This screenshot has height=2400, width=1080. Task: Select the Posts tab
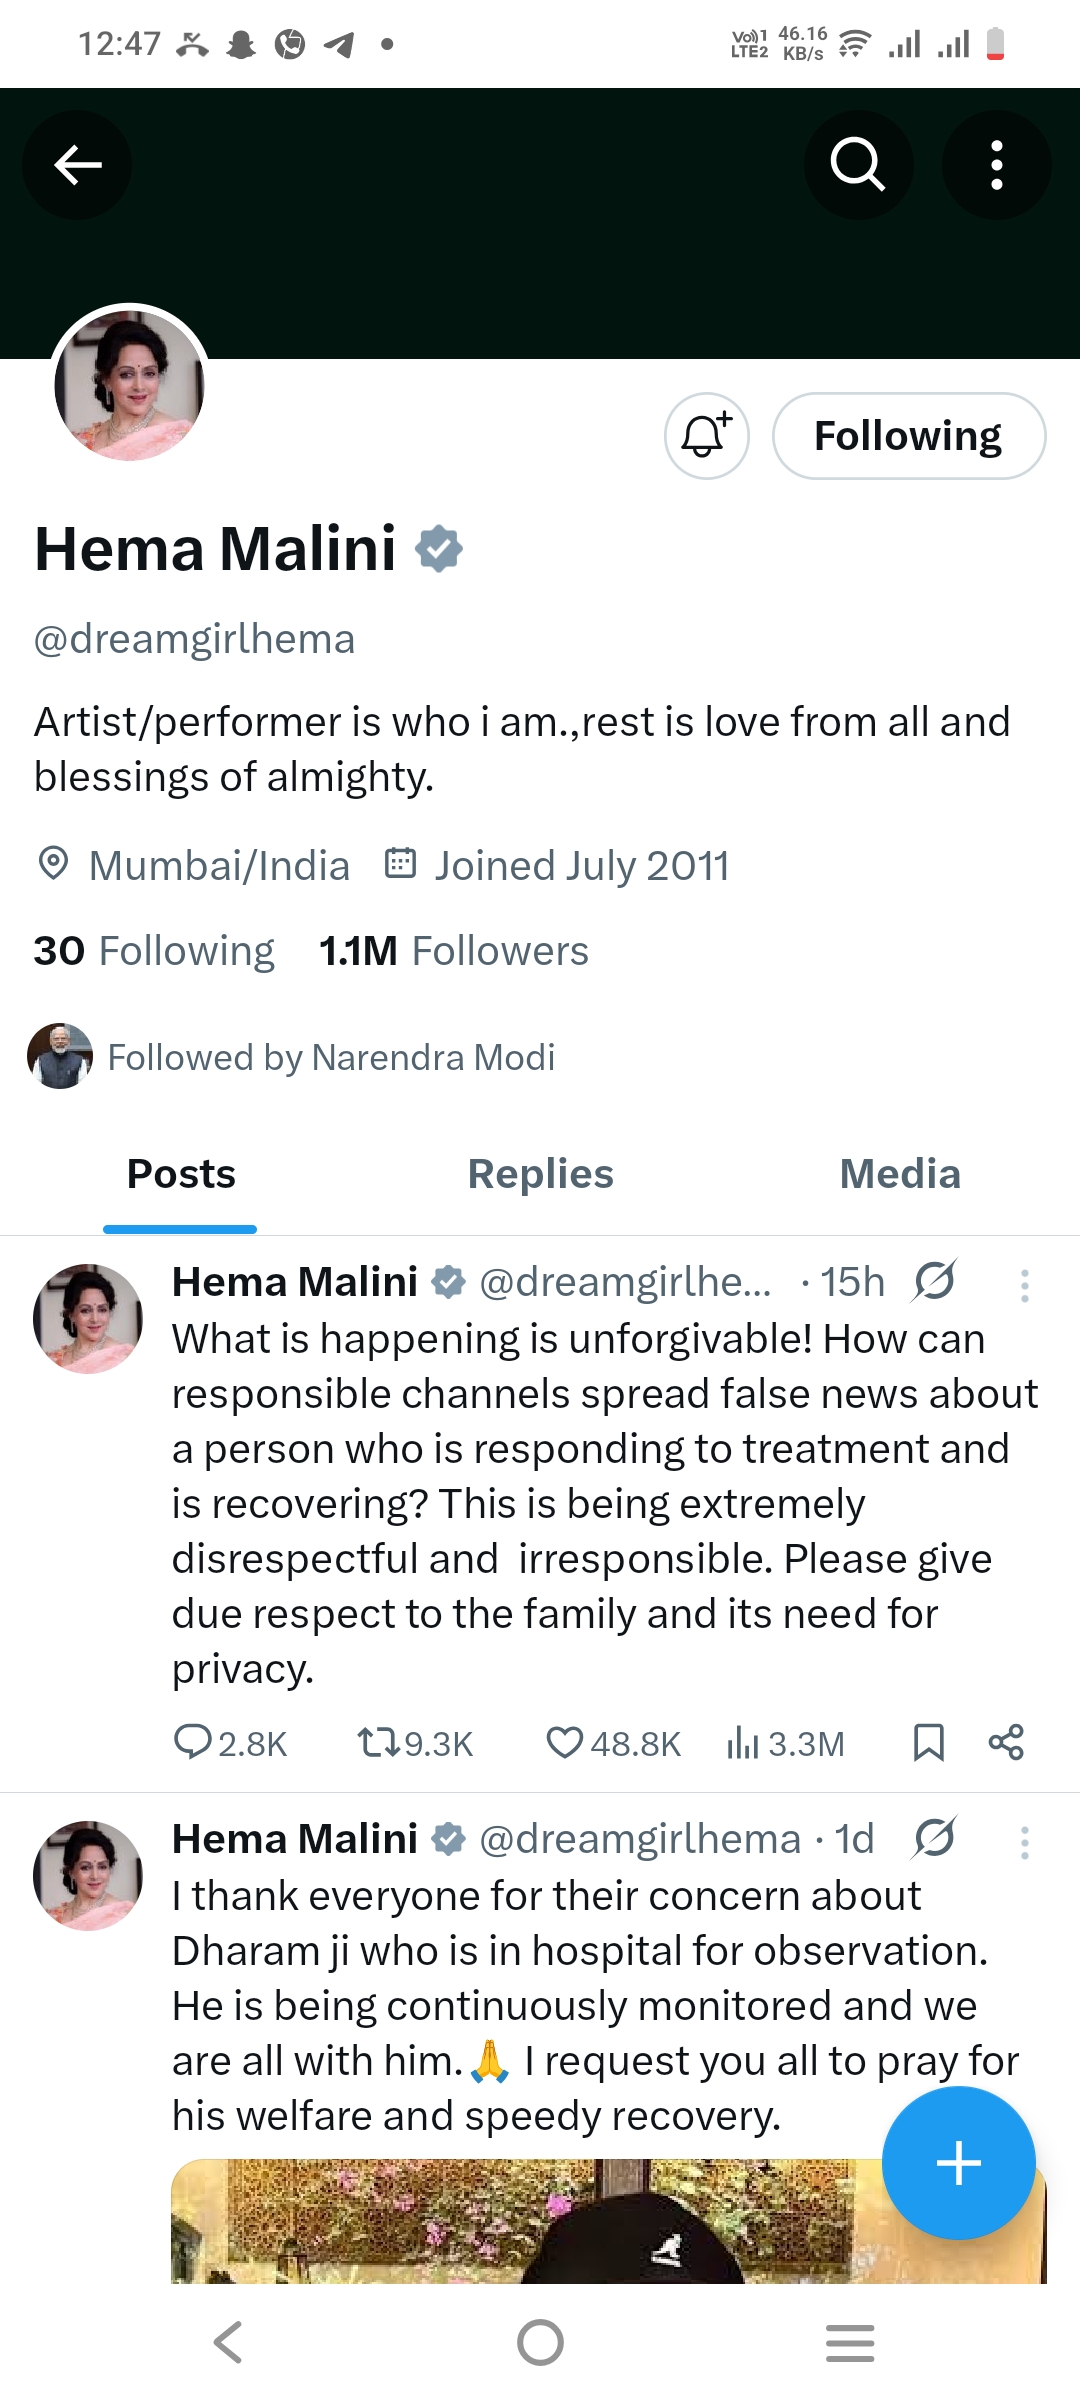[x=181, y=1174]
